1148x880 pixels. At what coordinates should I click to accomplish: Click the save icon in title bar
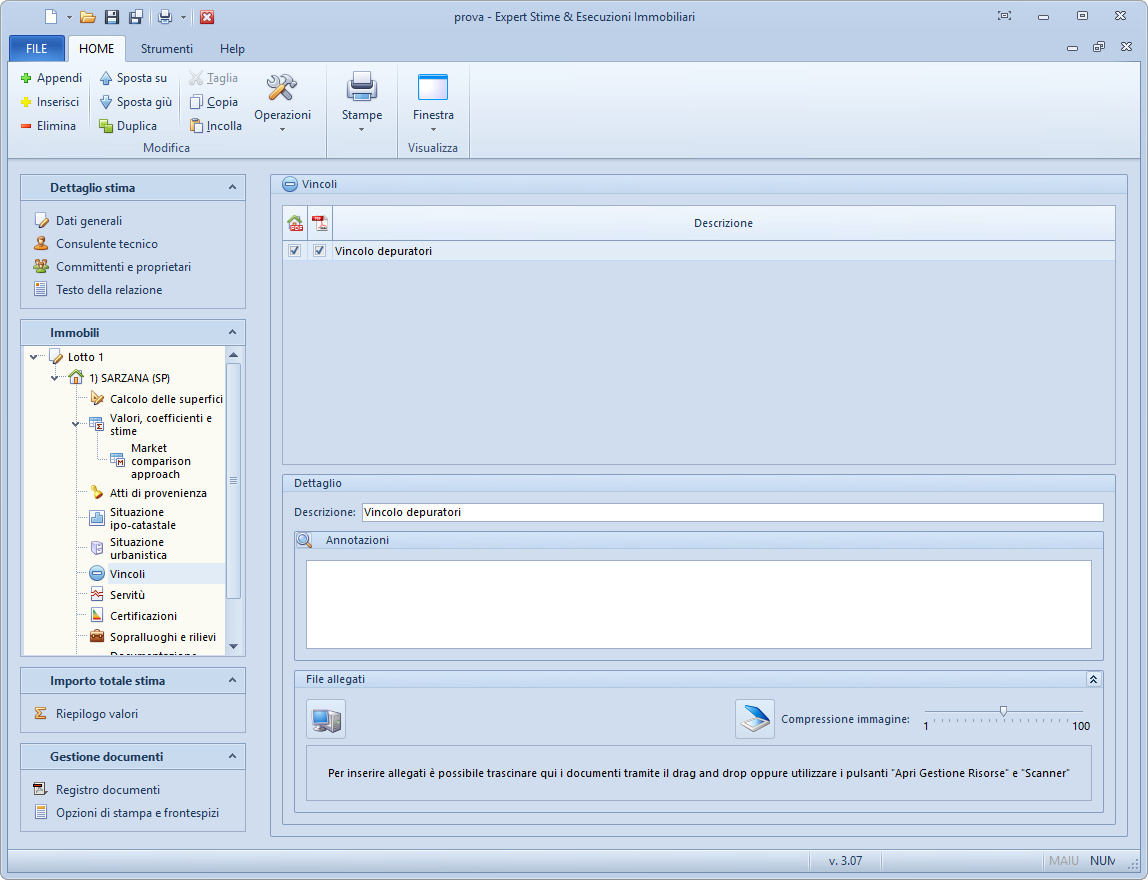pos(112,17)
